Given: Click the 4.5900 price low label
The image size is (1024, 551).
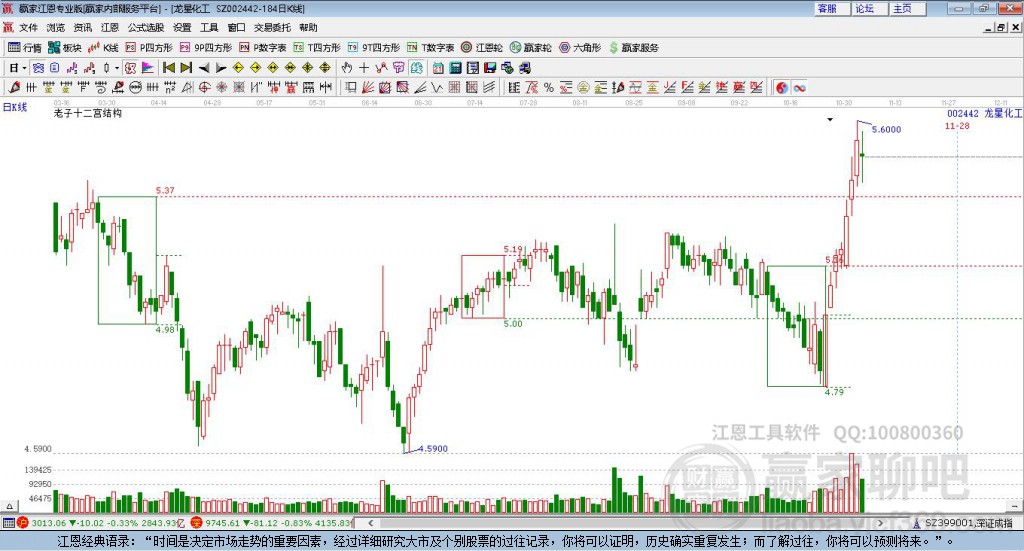Looking at the screenshot, I should pos(433,449).
